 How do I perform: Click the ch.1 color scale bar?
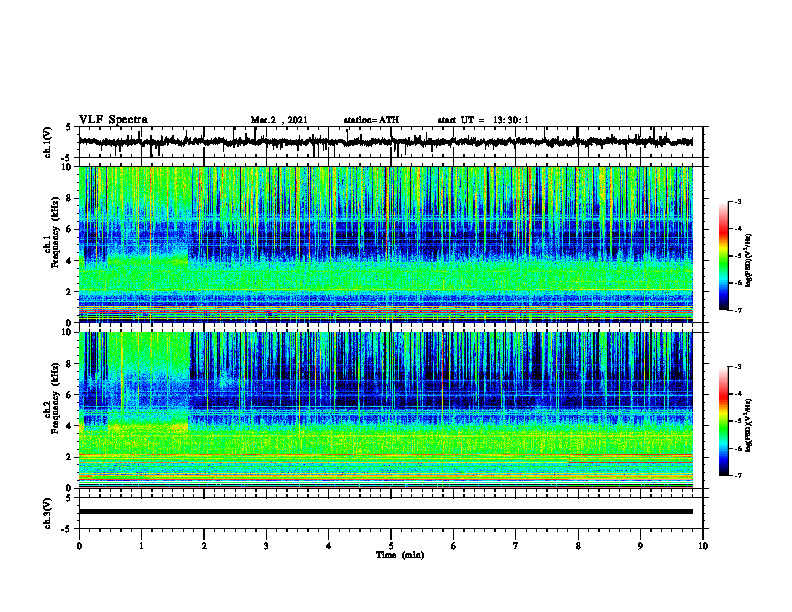[x=723, y=256]
